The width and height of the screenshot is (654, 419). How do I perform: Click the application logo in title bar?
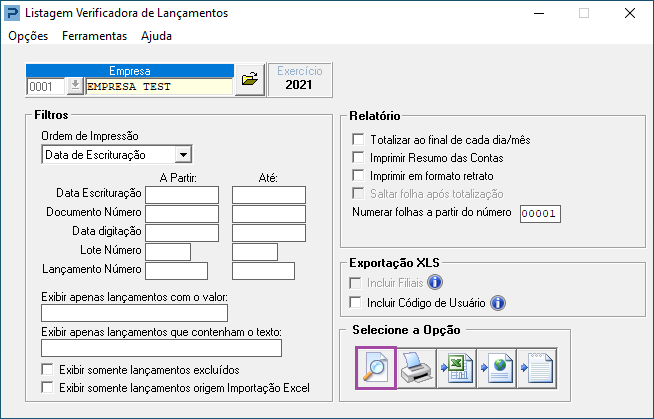click(x=12, y=13)
